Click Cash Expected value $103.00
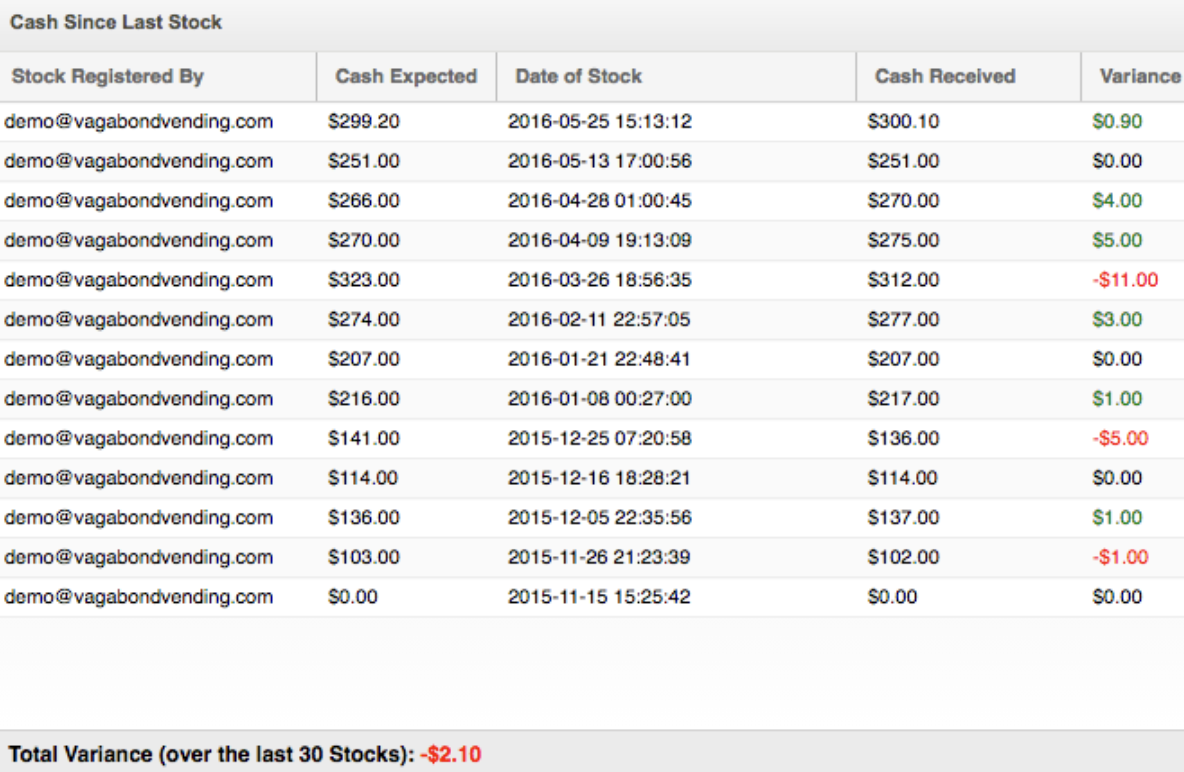Screen dimensions: 1184x772 pyautogui.click(x=363, y=557)
